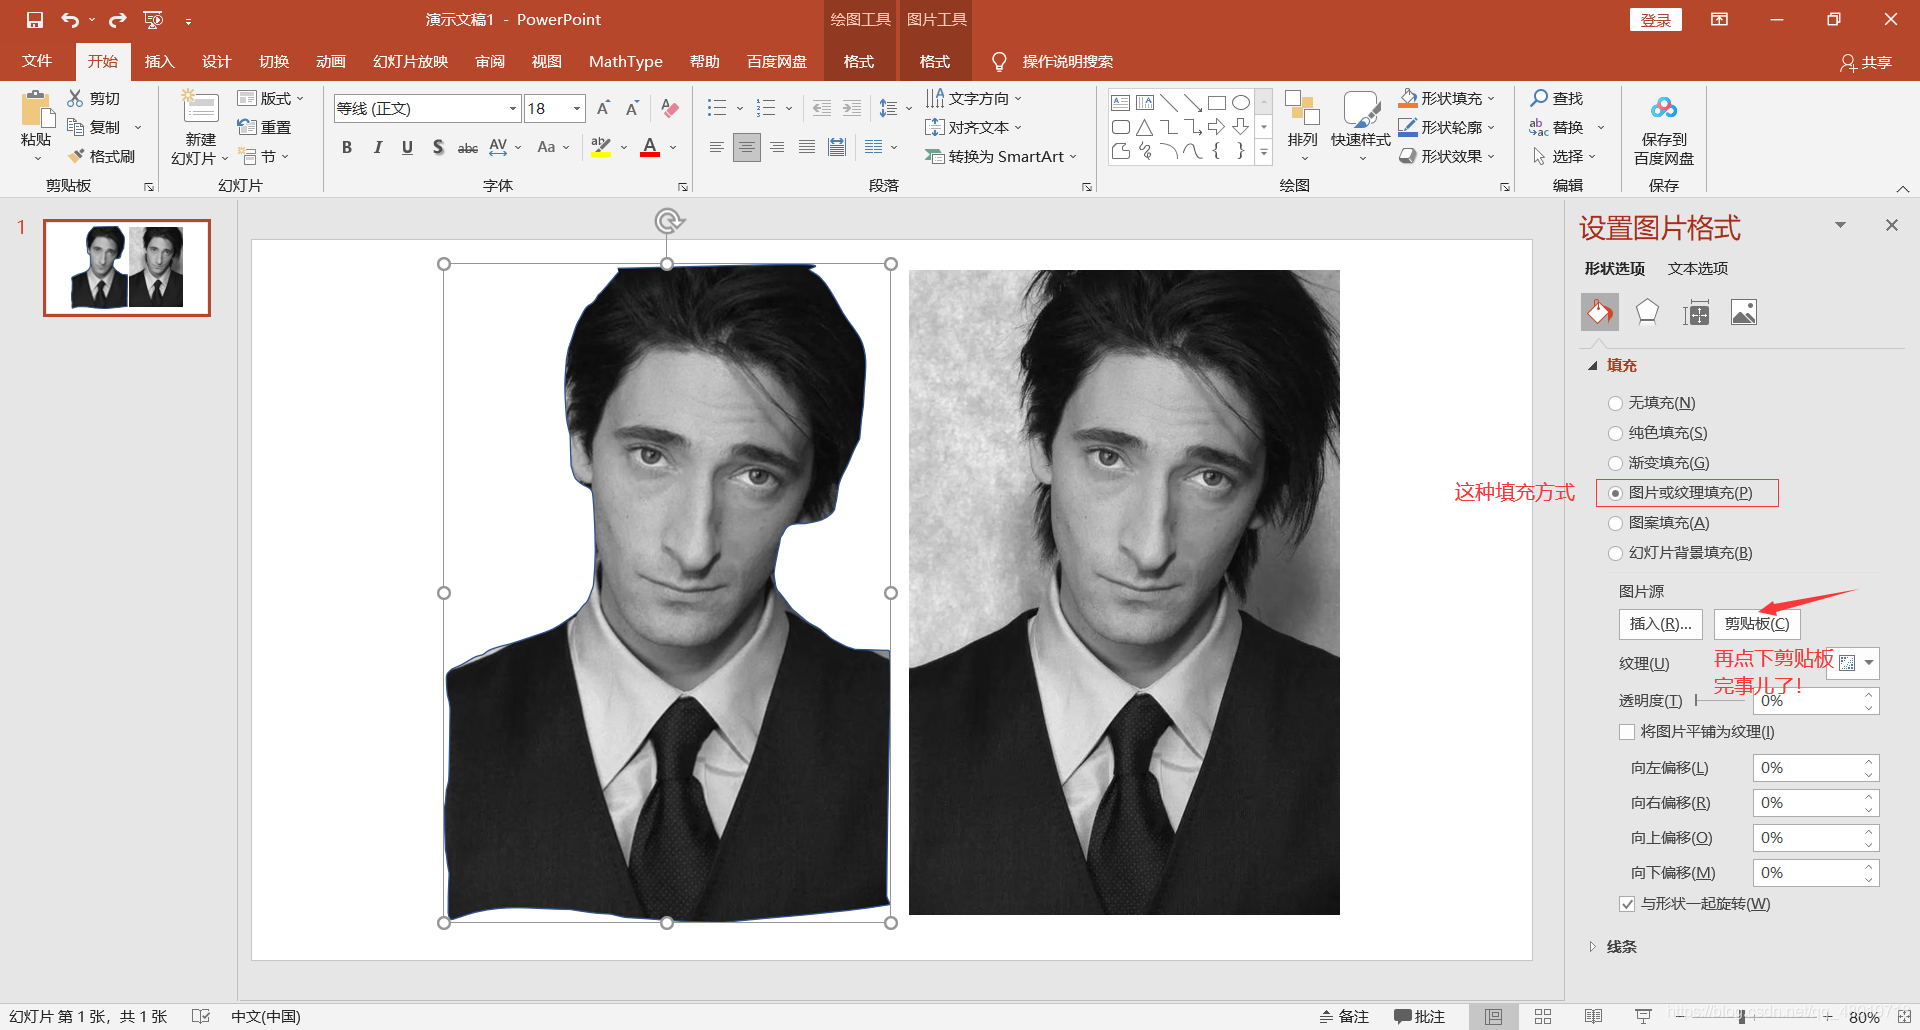Select Picture or texture fill 图片或纹理填充
Image resolution: width=1920 pixels, height=1030 pixels.
1615,493
